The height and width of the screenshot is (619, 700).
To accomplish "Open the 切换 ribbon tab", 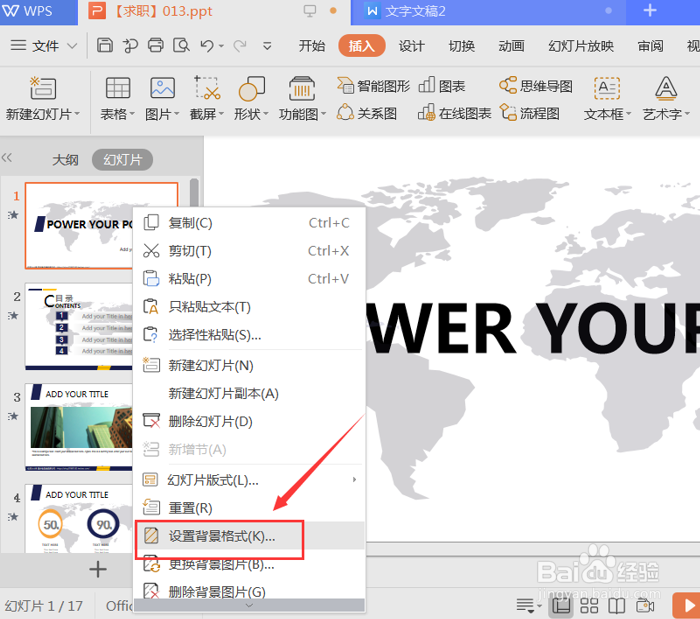I will [461, 46].
